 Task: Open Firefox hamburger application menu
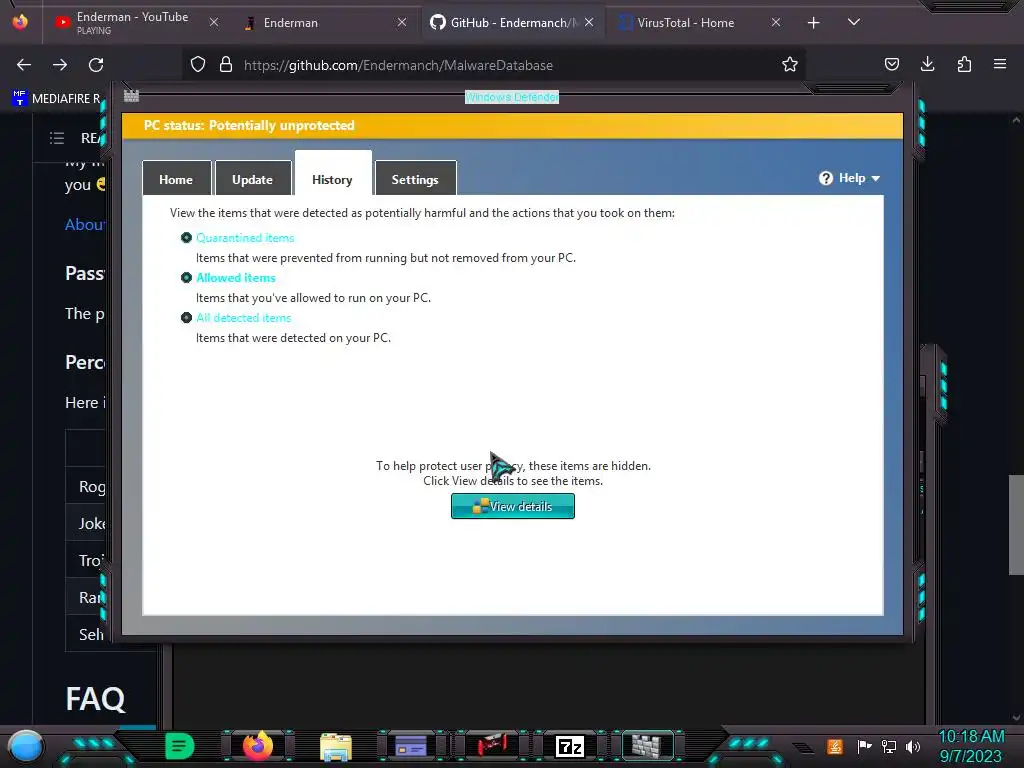coord(1000,64)
